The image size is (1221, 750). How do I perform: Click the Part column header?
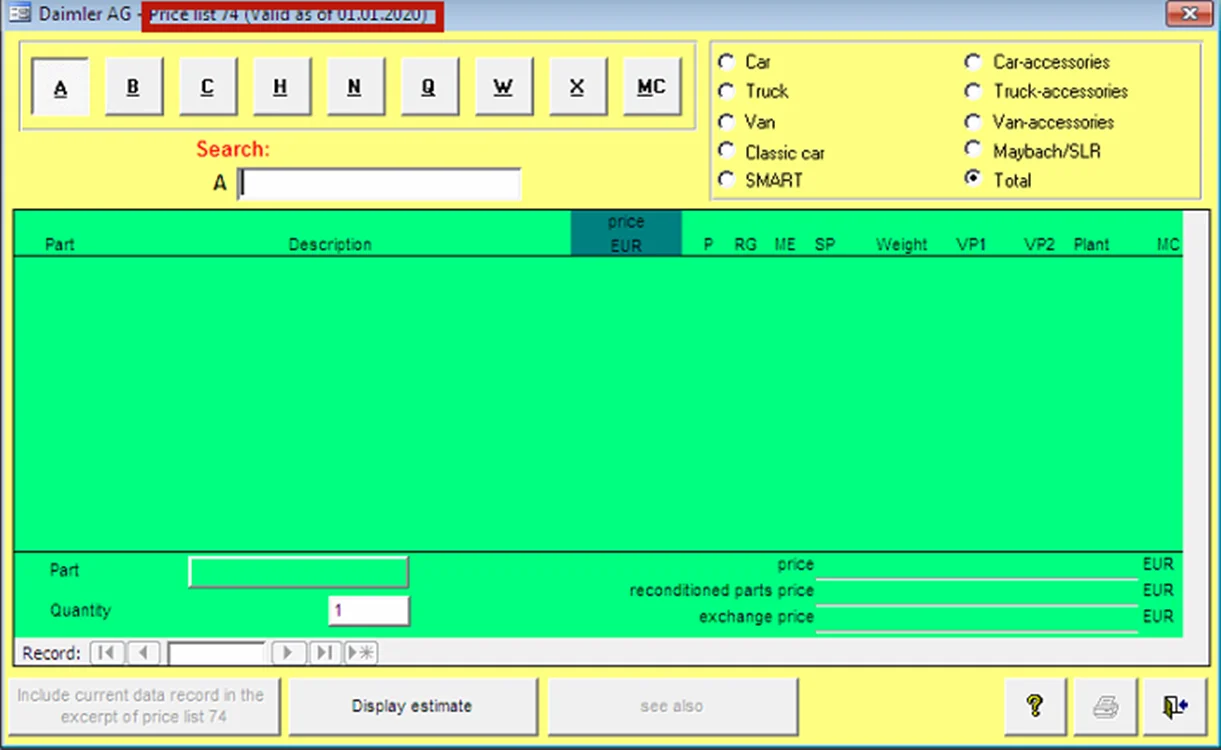pos(60,244)
